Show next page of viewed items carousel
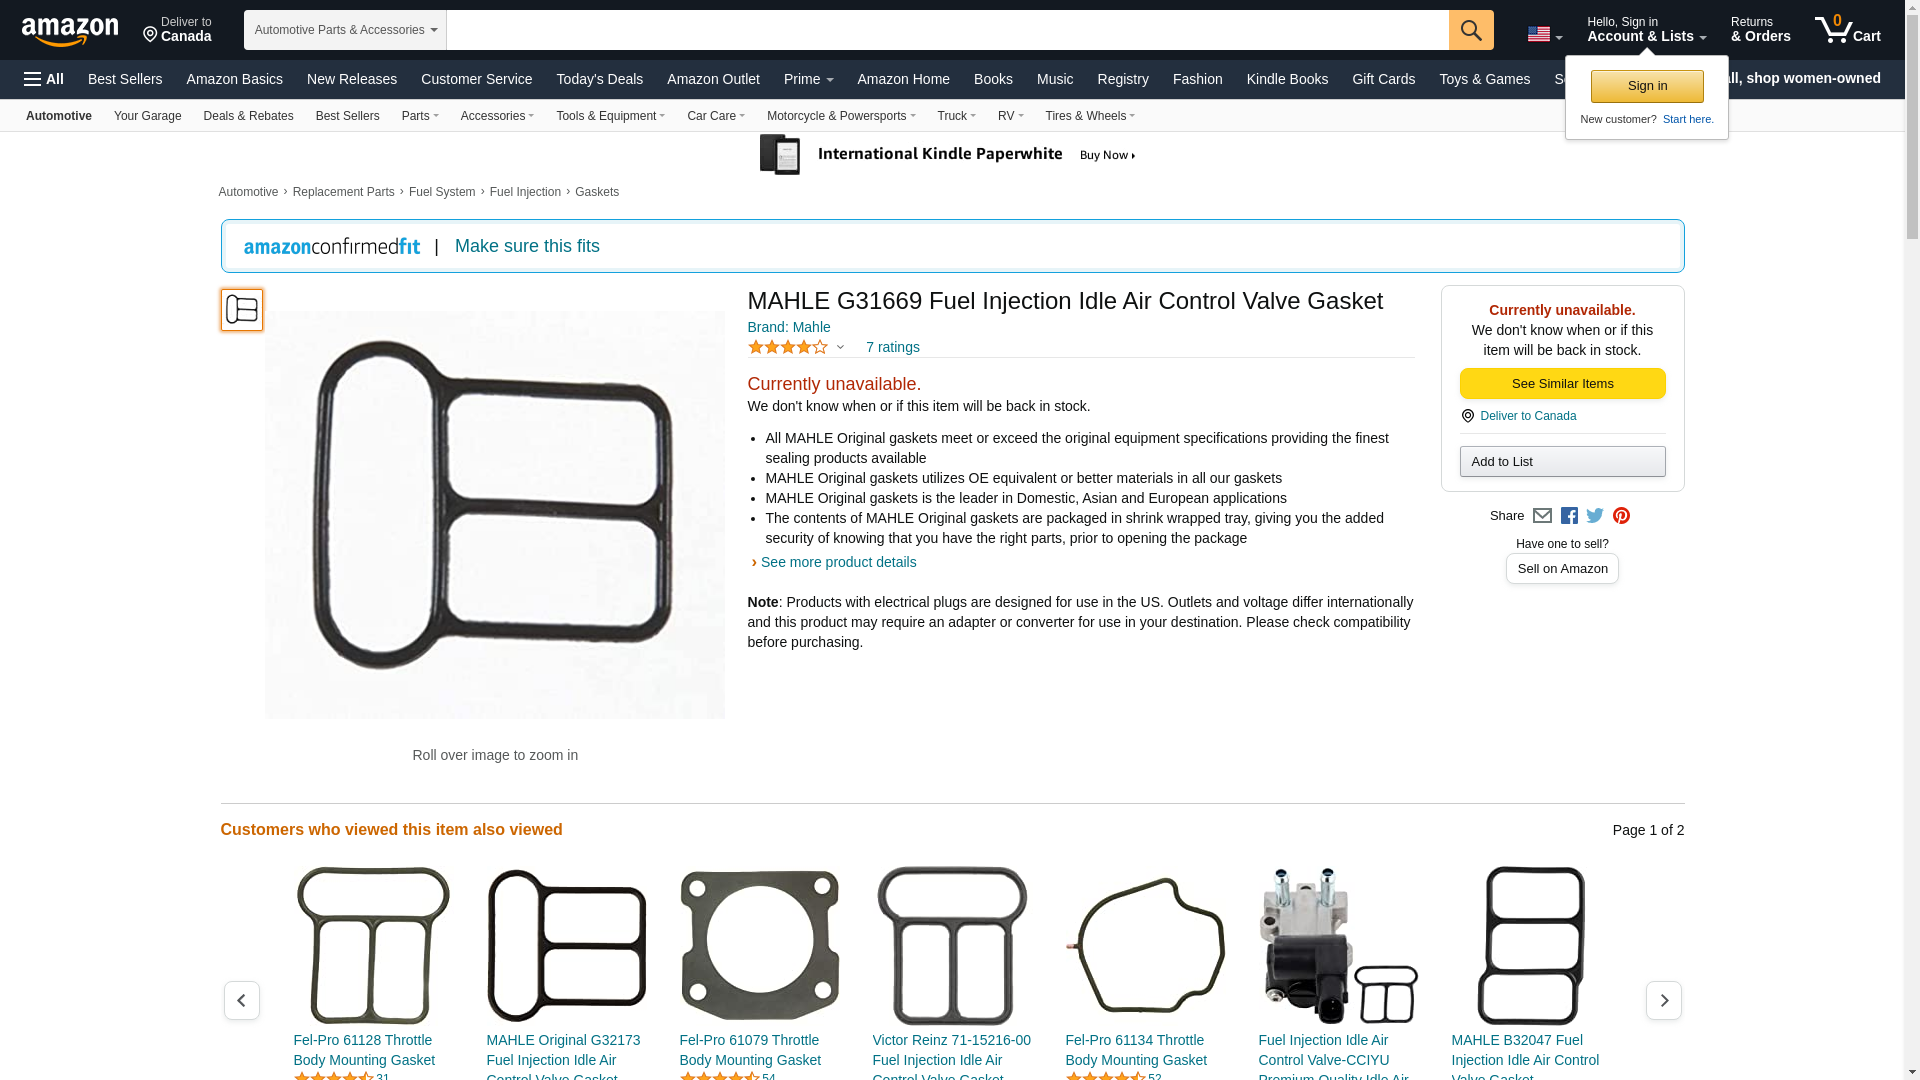This screenshot has height=1080, width=1920. [1663, 1000]
